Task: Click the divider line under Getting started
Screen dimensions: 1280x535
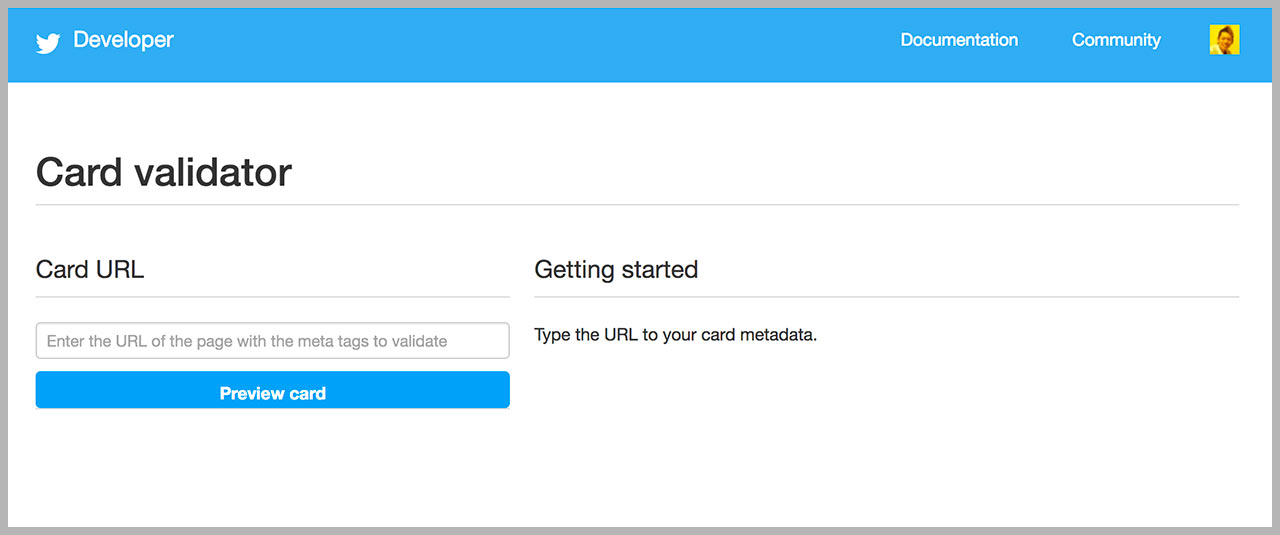Action: coord(886,297)
